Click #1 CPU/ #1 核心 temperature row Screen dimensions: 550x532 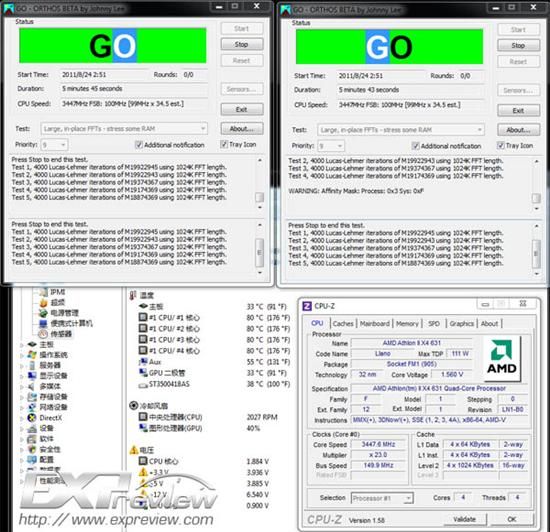click(x=215, y=318)
